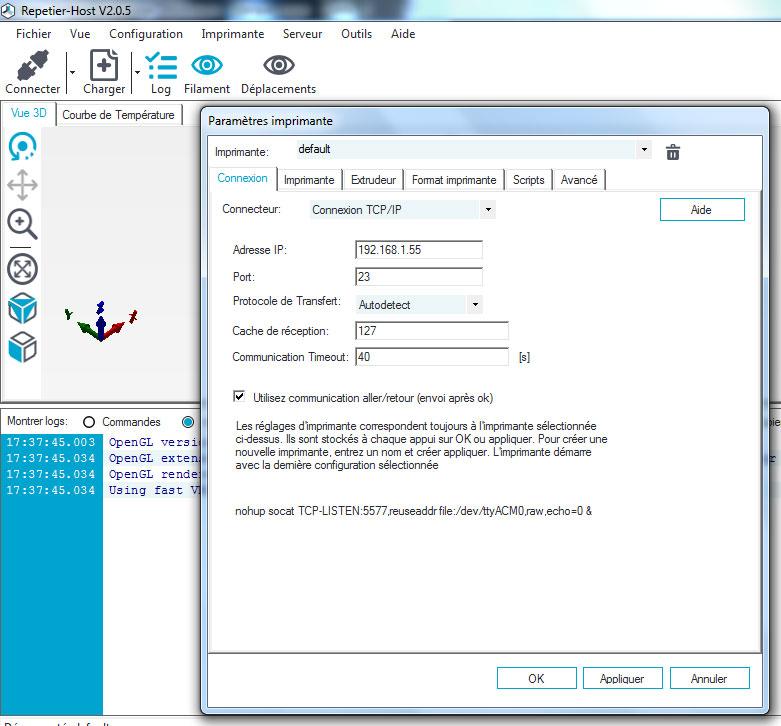The height and width of the screenshot is (726, 781).
Task: Click the 3D axis gizmo in viewport
Action: tap(101, 322)
